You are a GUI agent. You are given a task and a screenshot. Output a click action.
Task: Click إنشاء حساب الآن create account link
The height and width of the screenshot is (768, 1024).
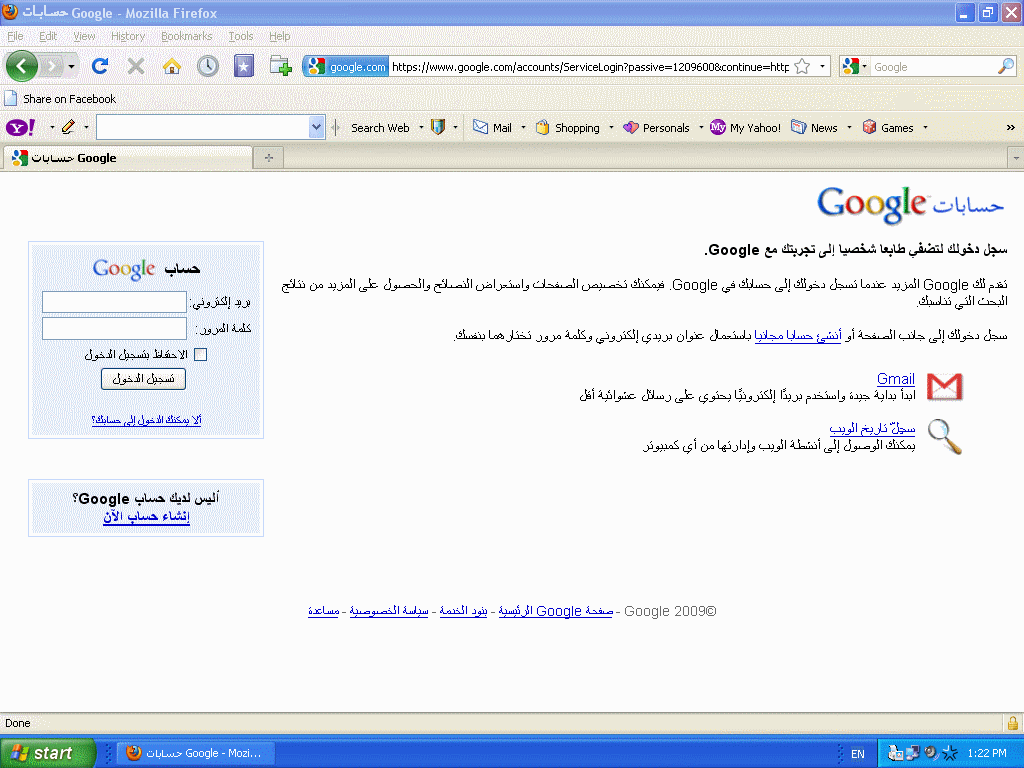(x=146, y=516)
